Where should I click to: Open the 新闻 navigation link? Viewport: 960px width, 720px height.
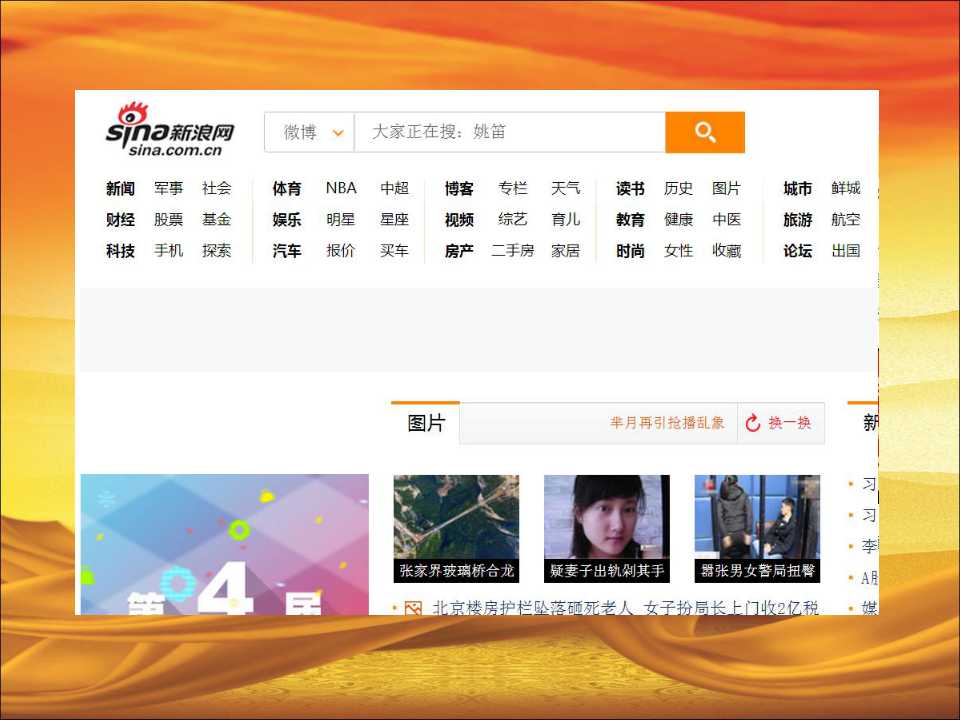click(120, 188)
